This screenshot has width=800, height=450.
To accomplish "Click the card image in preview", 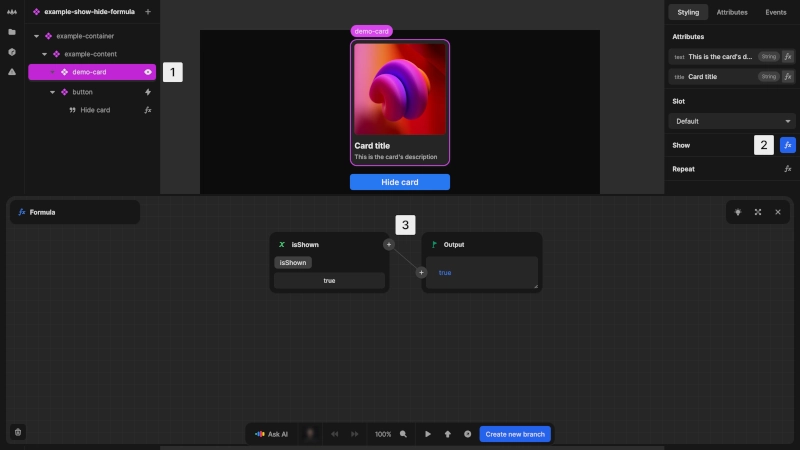I will pos(400,89).
